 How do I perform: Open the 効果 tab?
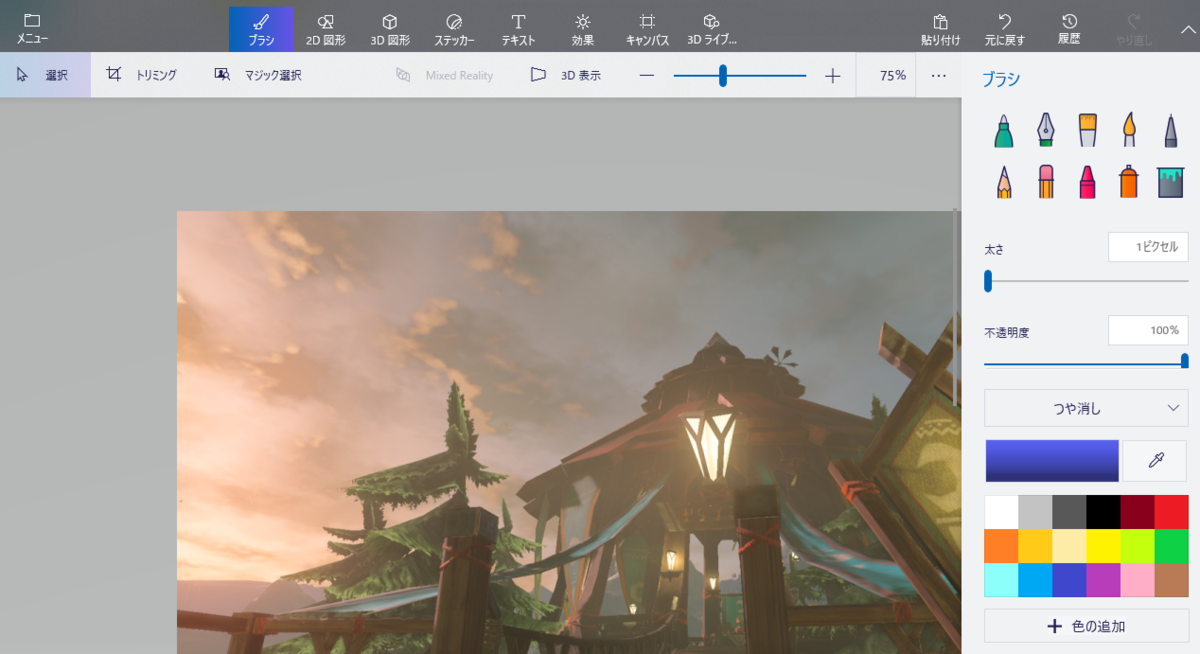pos(583,28)
